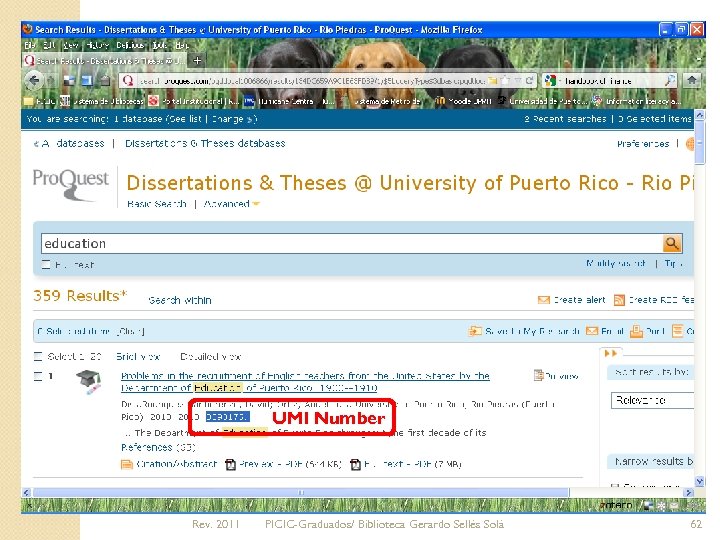Image resolution: width=720 pixels, height=540 pixels.
Task: Open the Edit menu
Action: (49, 45)
